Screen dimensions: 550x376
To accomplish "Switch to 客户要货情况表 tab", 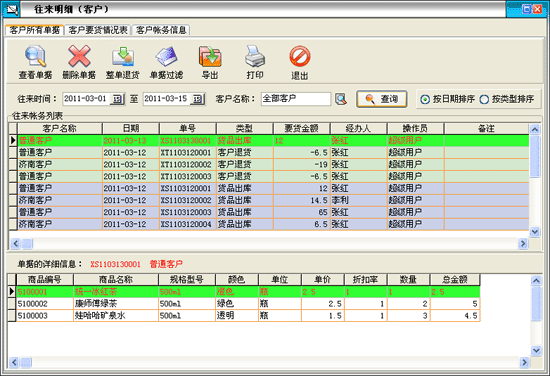I will (x=98, y=30).
